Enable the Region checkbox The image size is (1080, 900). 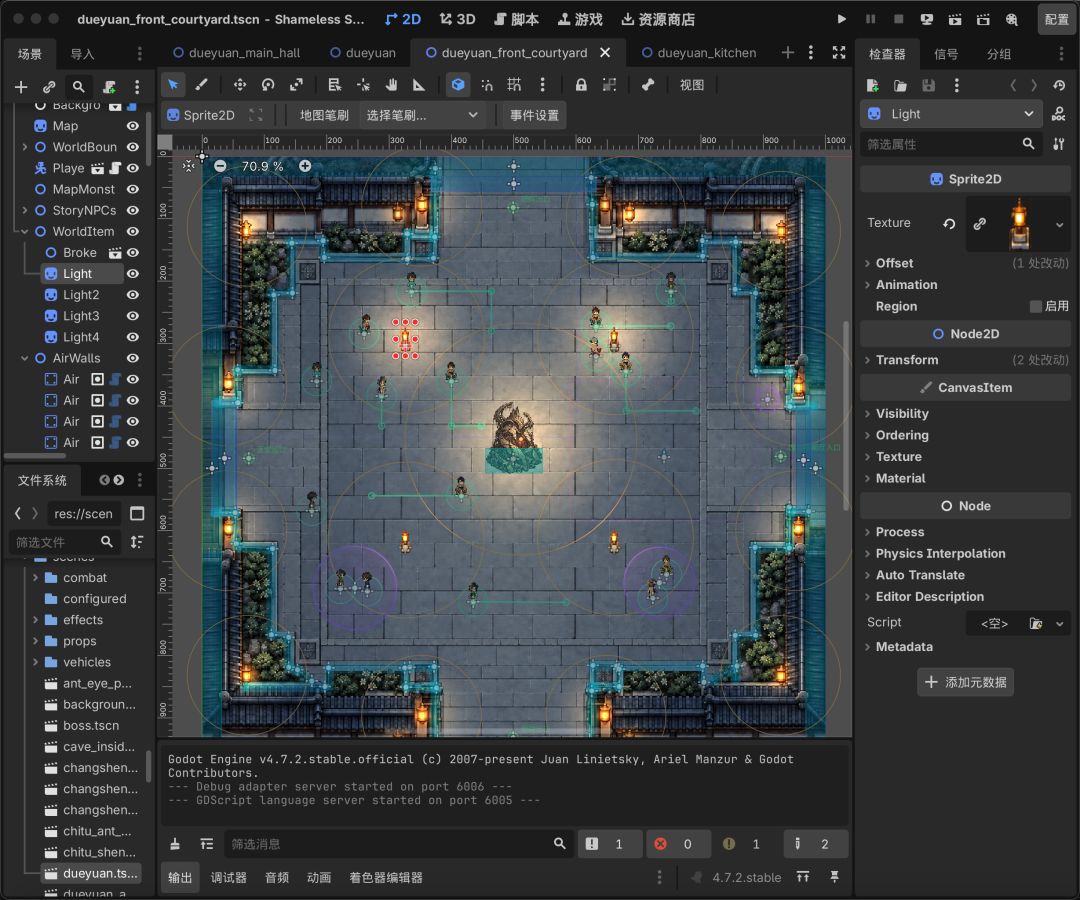tap(1035, 306)
